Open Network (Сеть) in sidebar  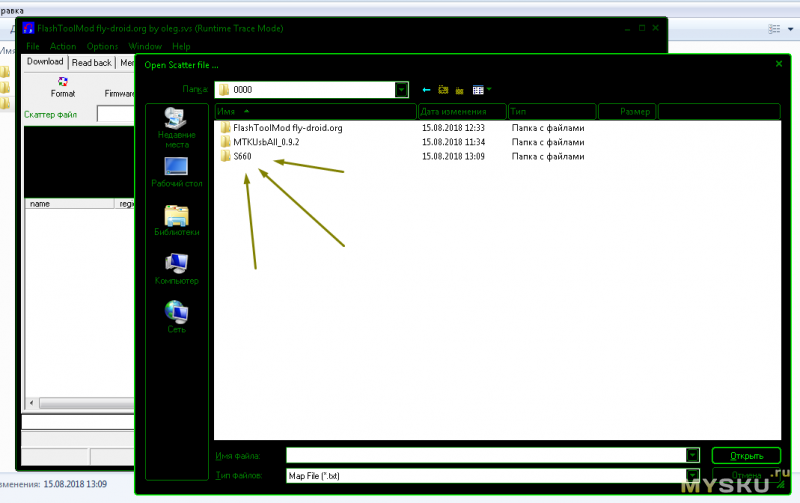(176, 317)
